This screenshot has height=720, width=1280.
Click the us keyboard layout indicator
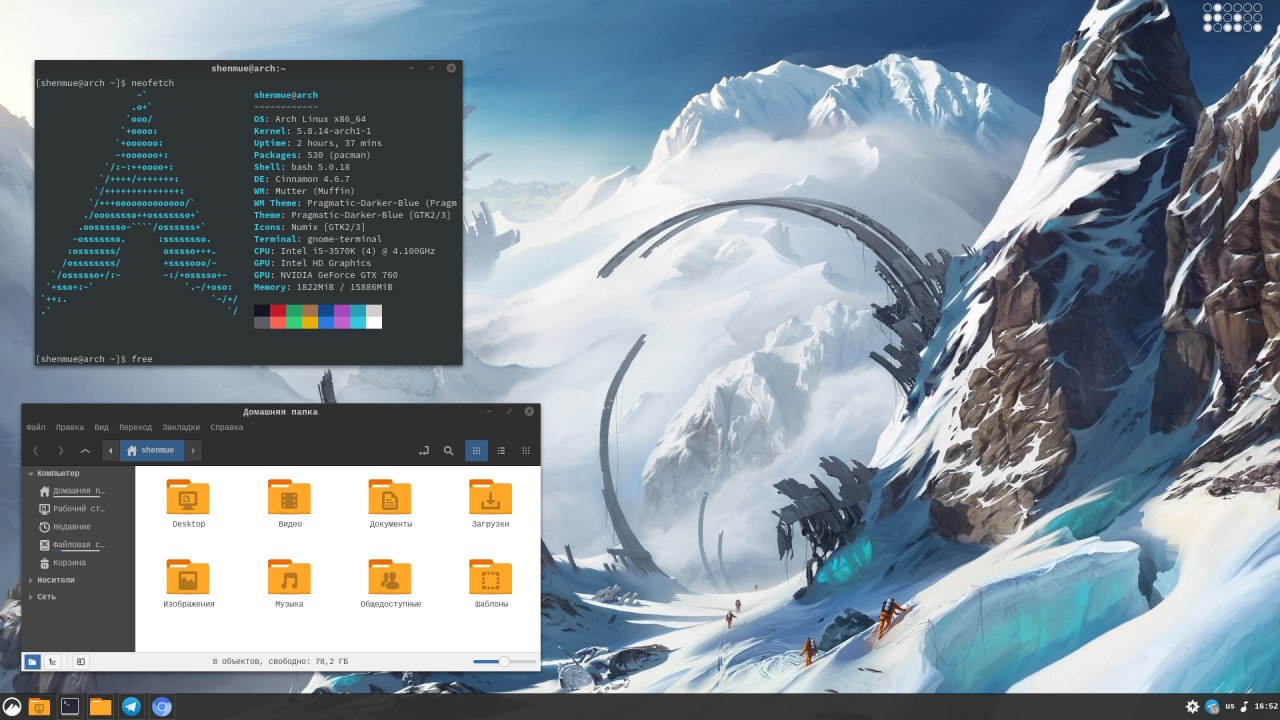pyautogui.click(x=1230, y=706)
